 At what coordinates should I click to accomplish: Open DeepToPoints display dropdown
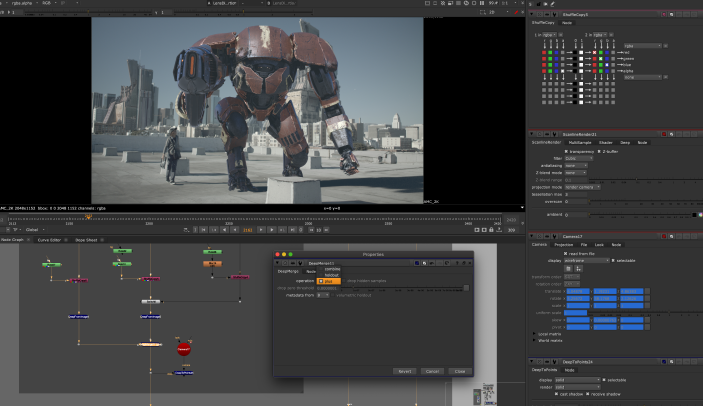(577, 380)
